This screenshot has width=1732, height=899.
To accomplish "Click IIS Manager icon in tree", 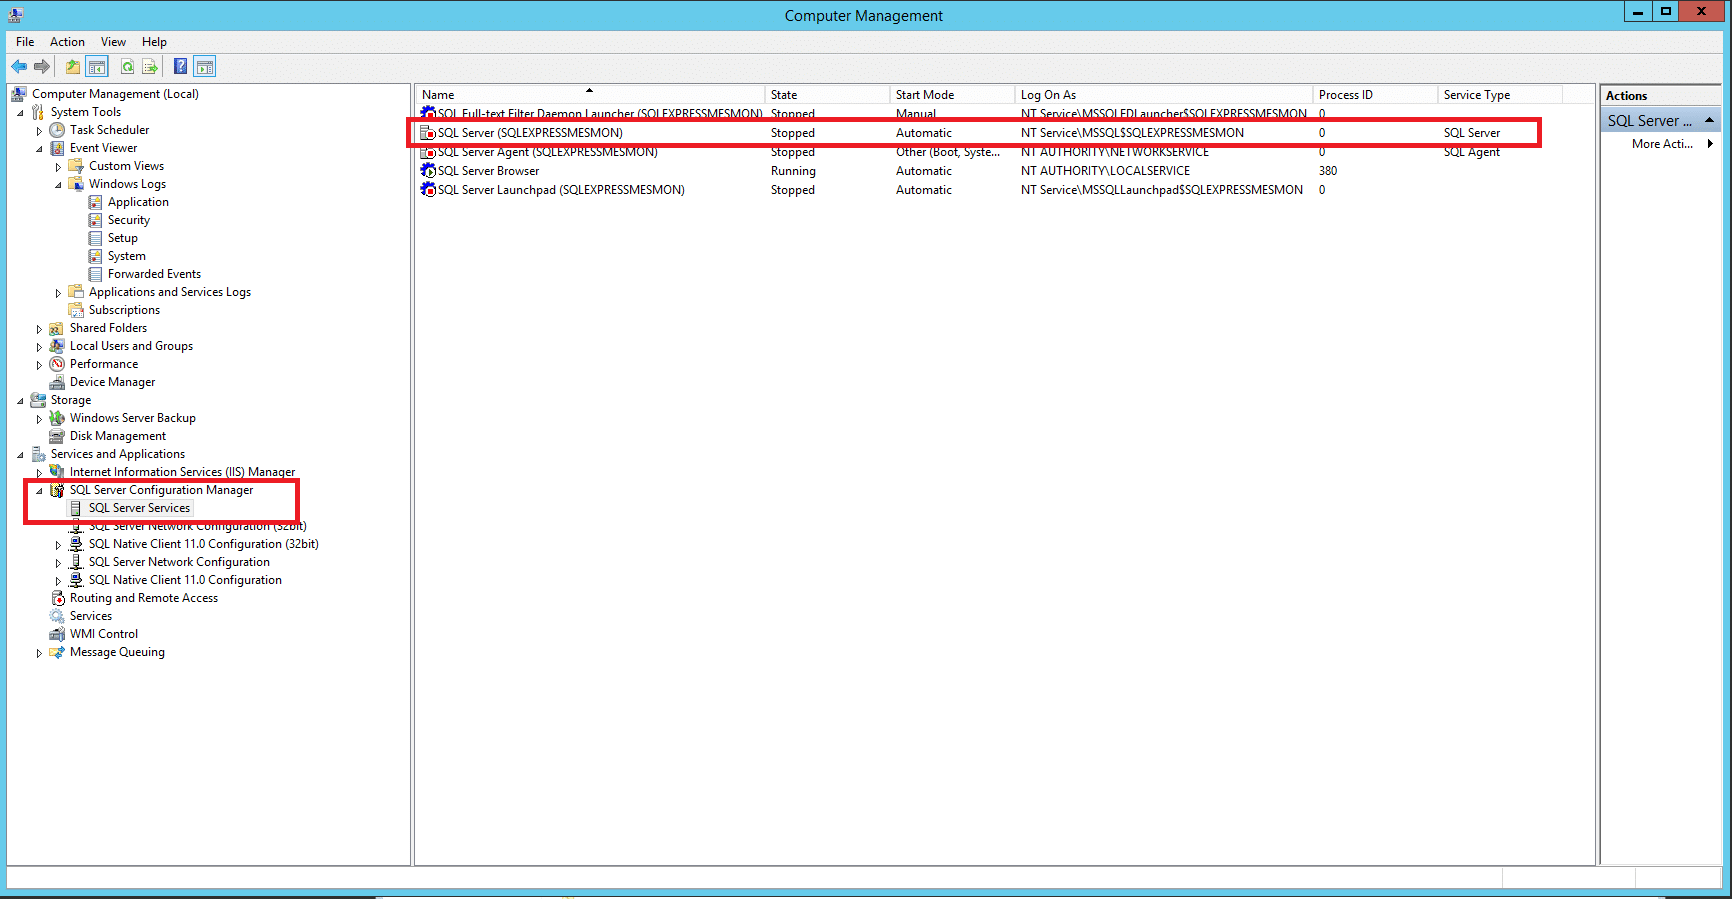I will 58,472.
